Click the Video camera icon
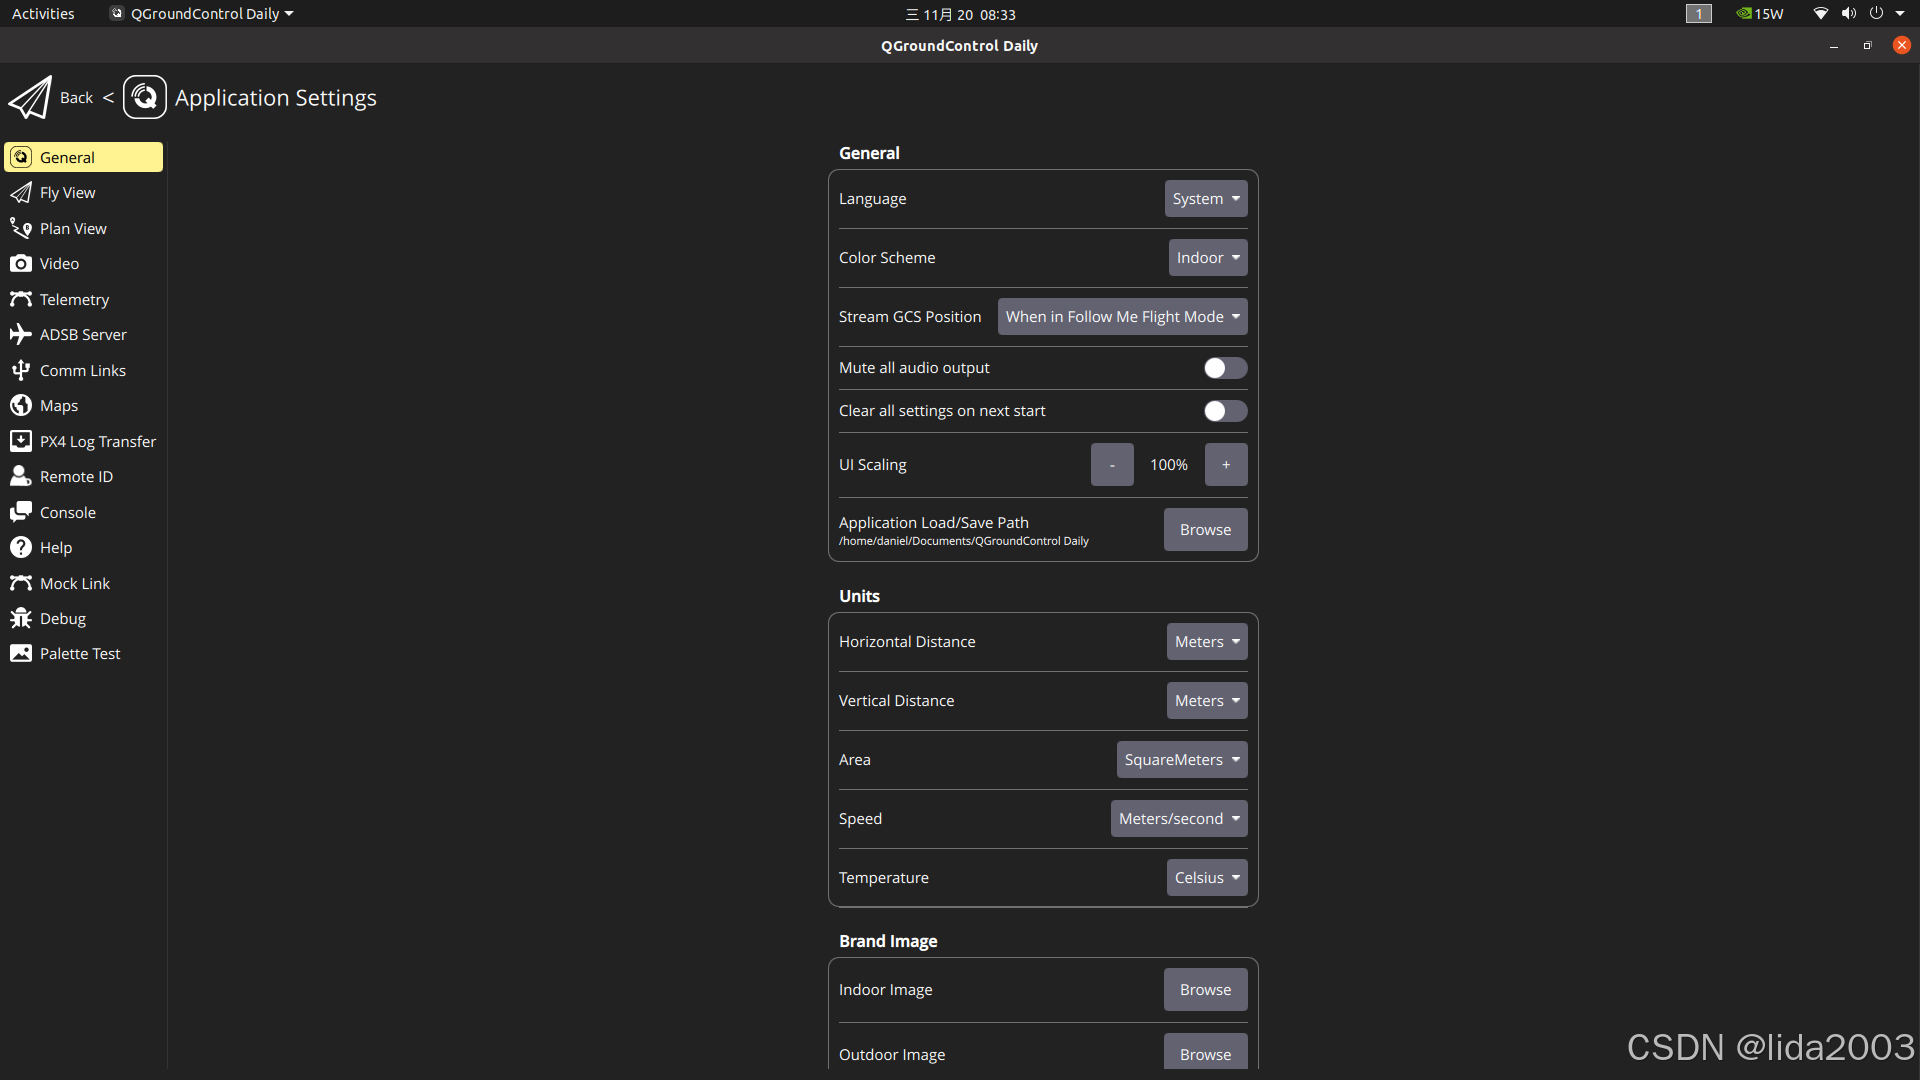The width and height of the screenshot is (1920, 1080). [21, 263]
